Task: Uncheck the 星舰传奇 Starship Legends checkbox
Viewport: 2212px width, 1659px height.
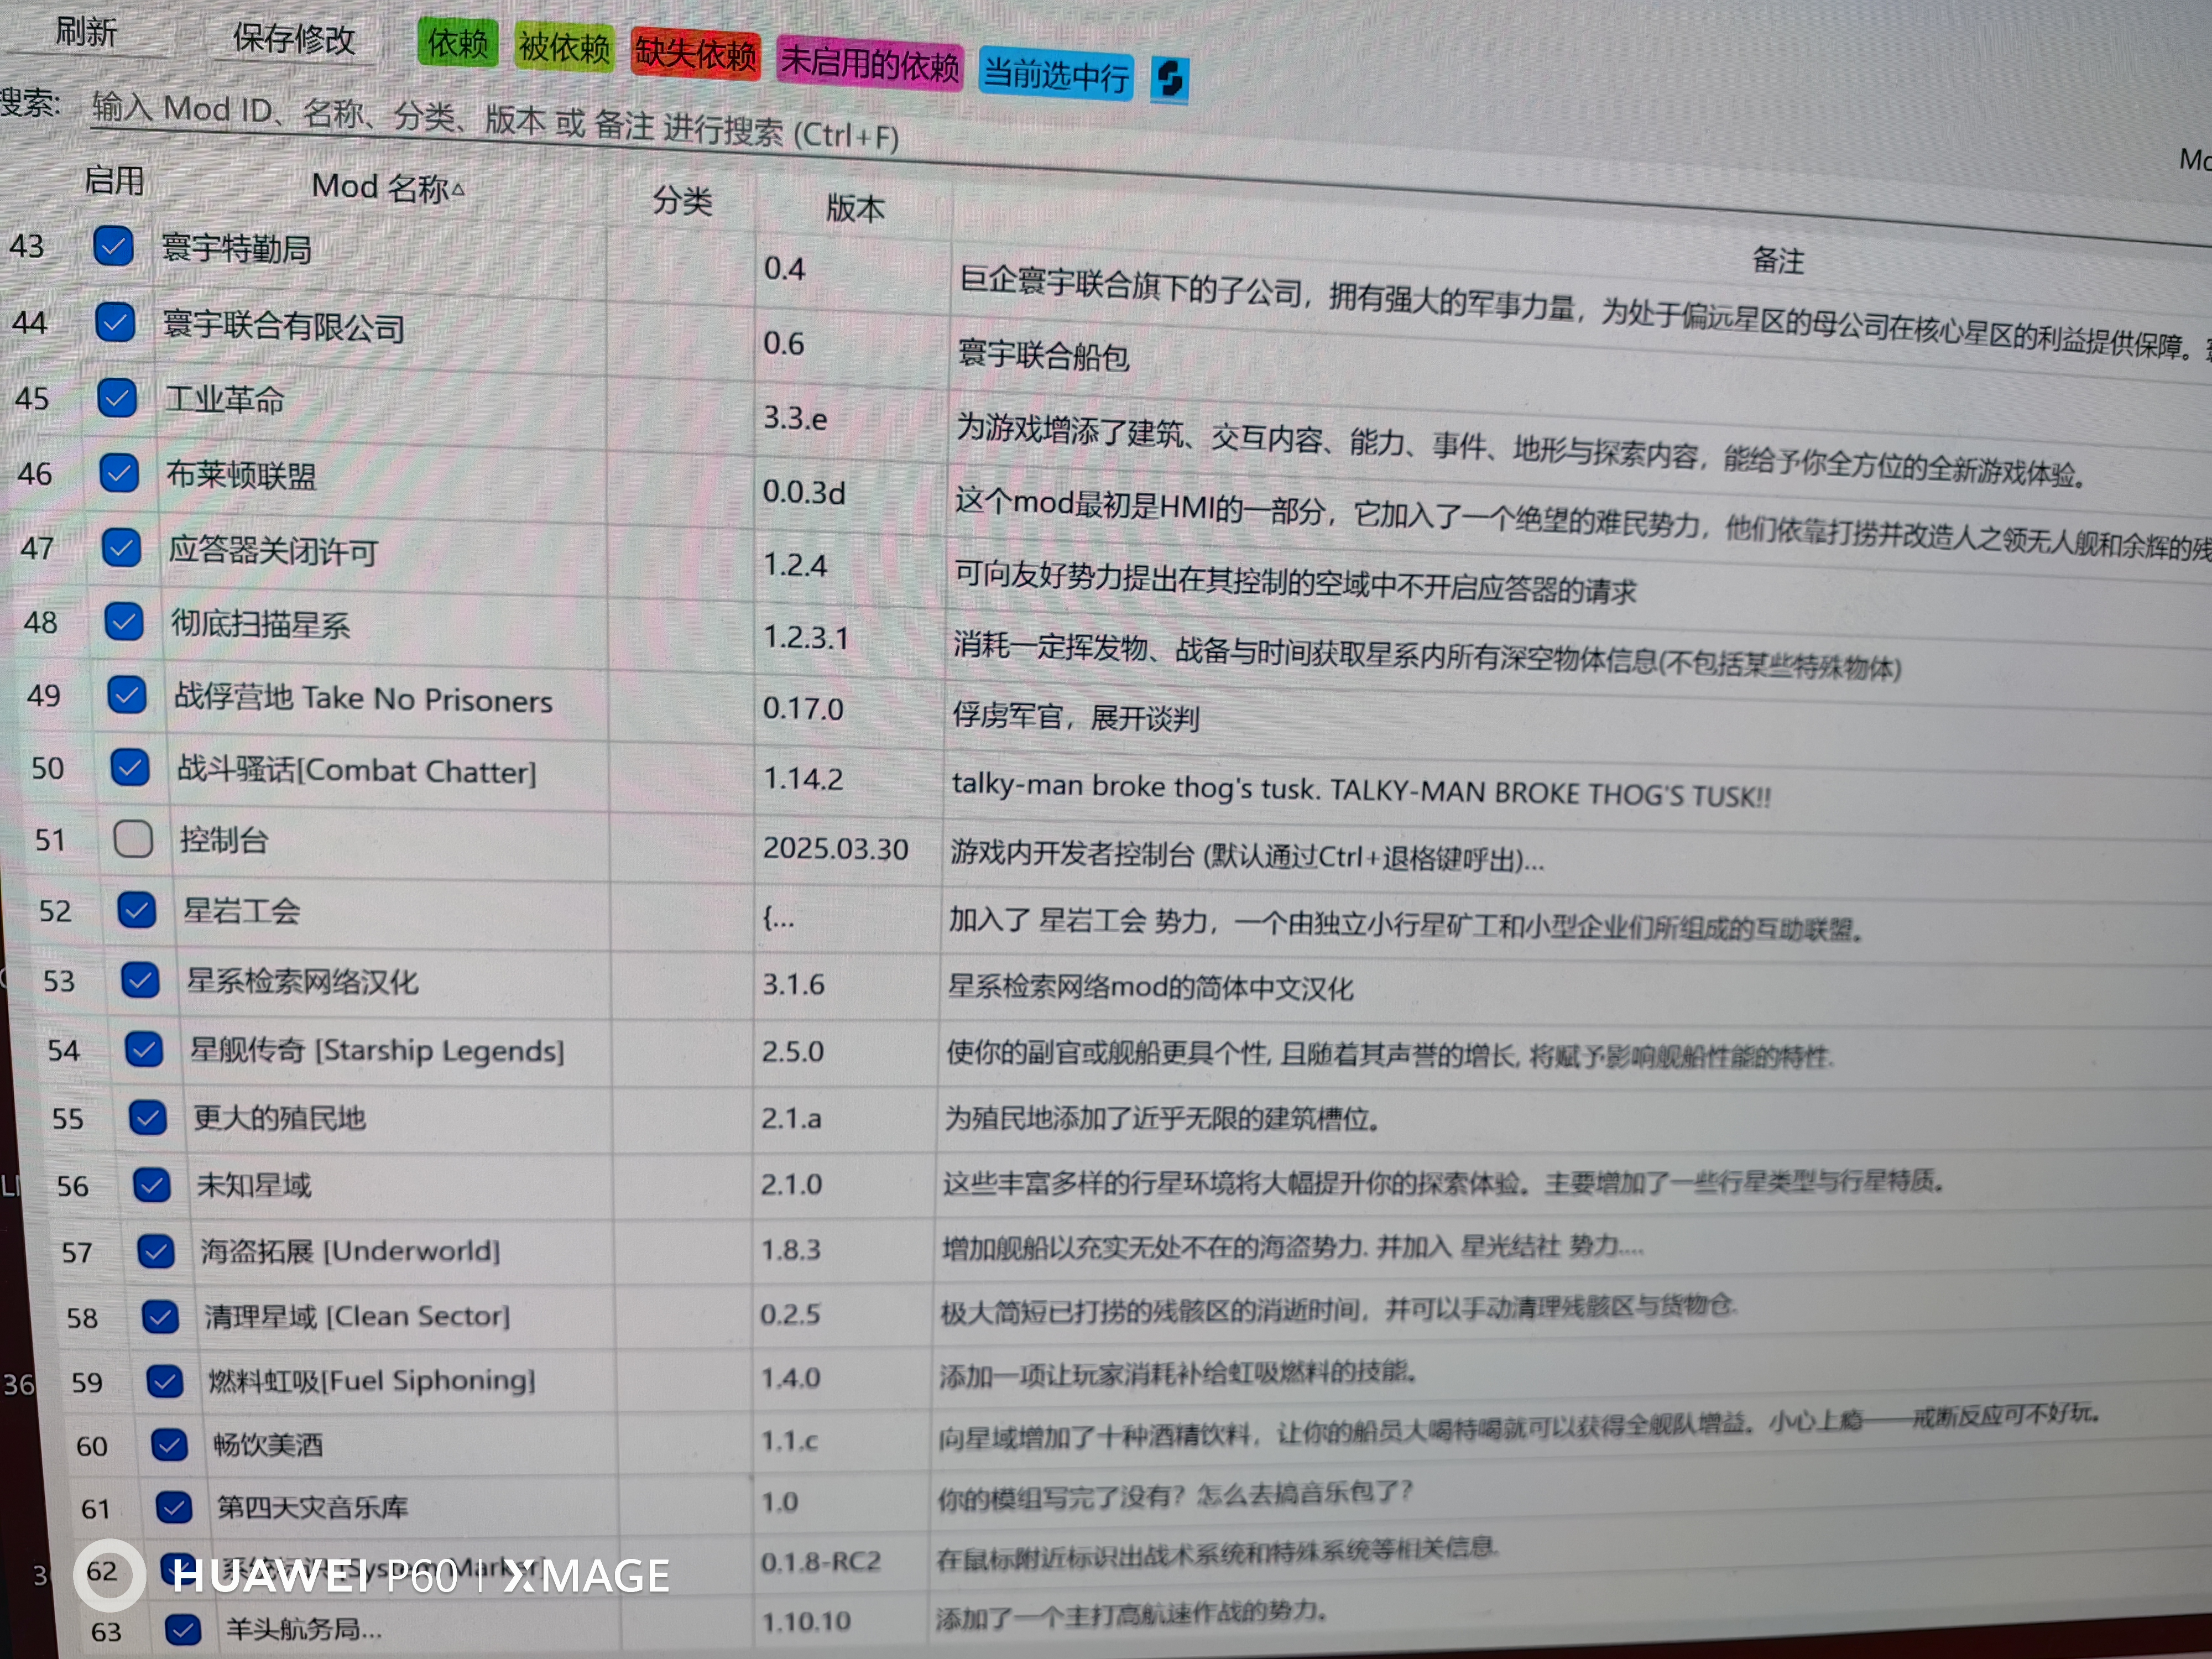Action: [144, 1048]
